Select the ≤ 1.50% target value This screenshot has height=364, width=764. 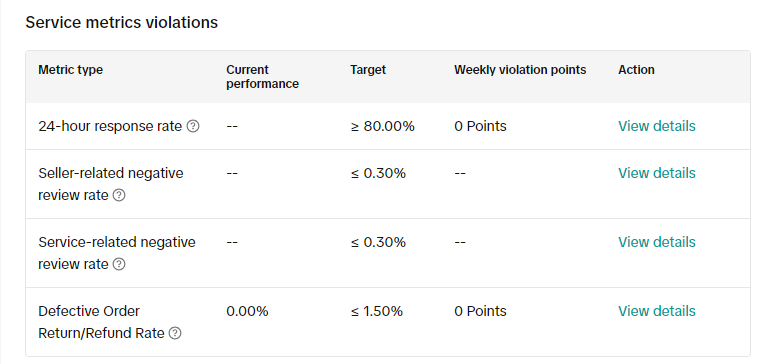tap(376, 311)
